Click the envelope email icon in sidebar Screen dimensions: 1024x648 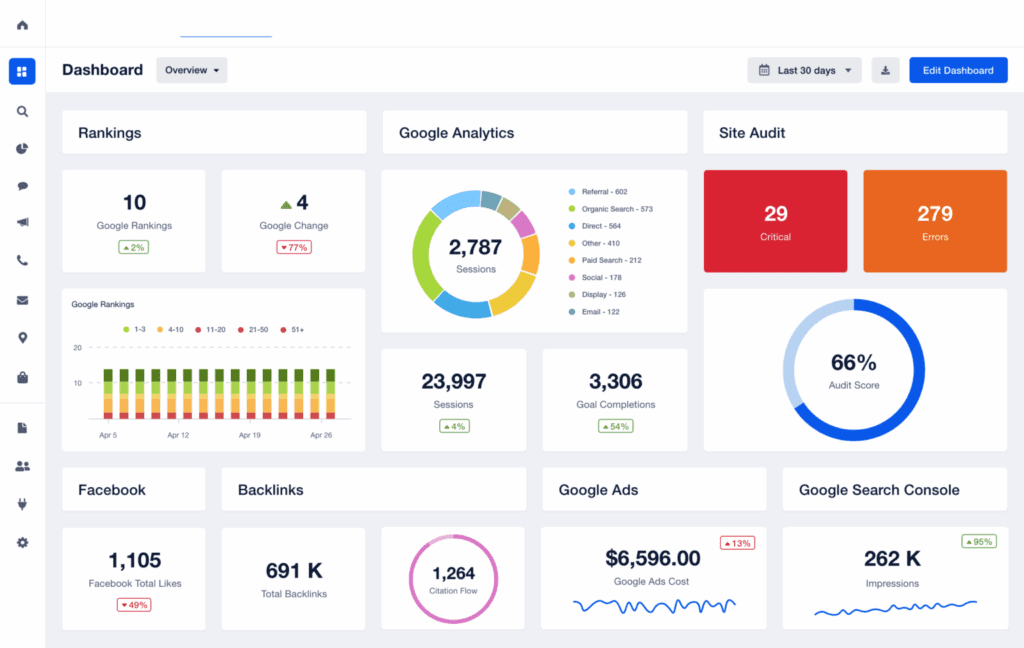tap(22, 300)
